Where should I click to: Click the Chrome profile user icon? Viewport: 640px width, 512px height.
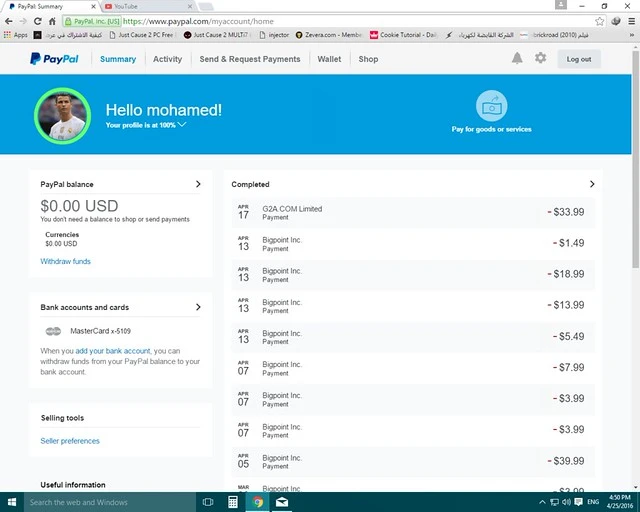(561, 5)
